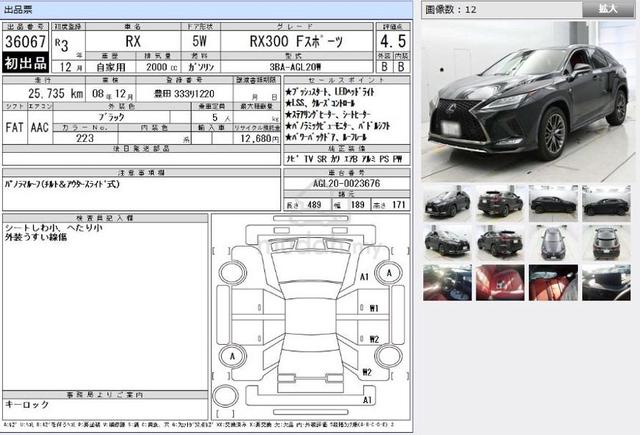
Task: Select the fourth thumbnail in the top row
Action: pyautogui.click(x=606, y=203)
